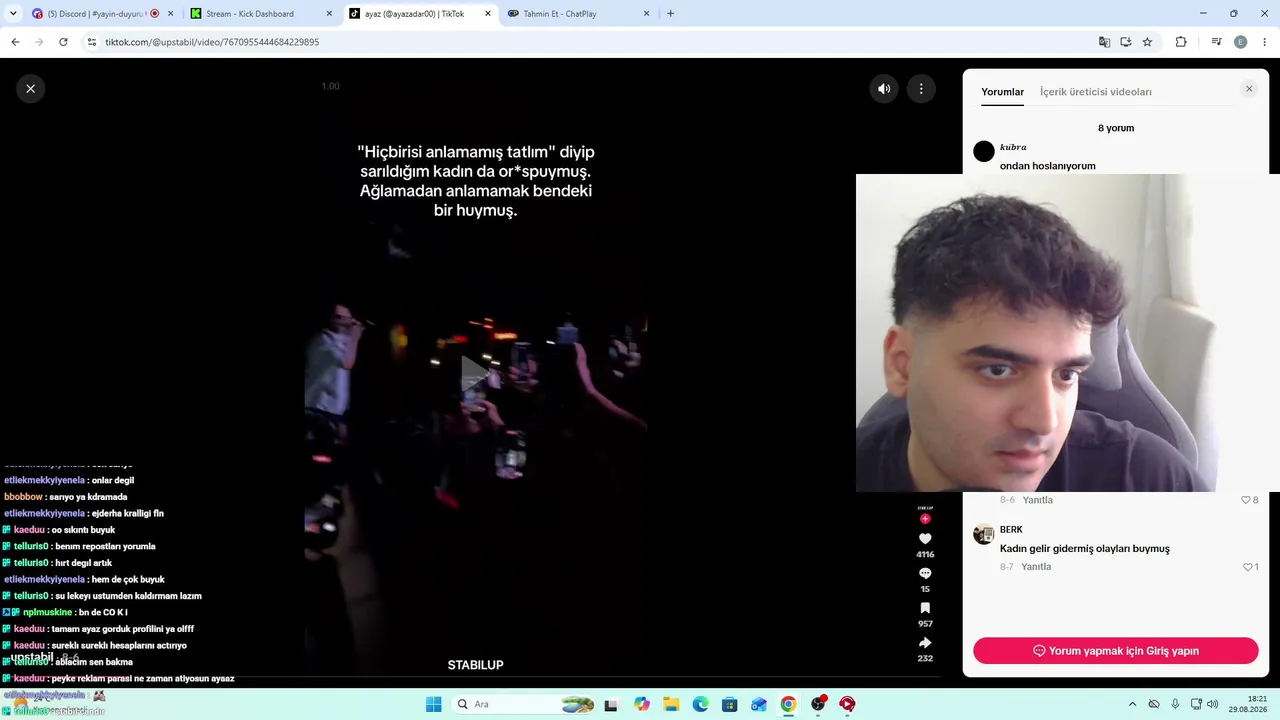Open Outlook from the taskbar
Viewport: 1280px width, 720px height.
tap(759, 704)
